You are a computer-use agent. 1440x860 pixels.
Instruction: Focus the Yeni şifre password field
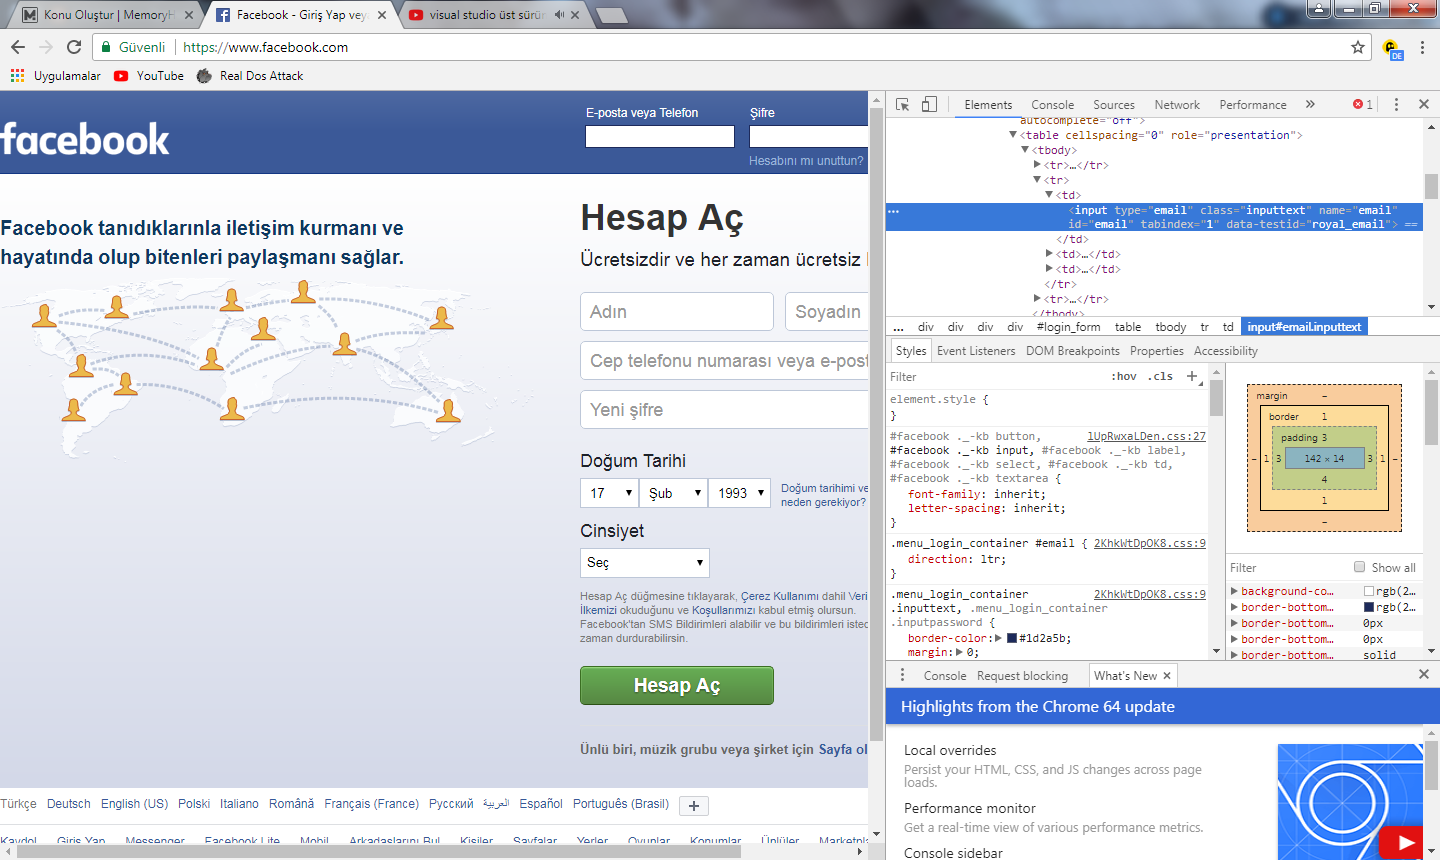point(725,410)
